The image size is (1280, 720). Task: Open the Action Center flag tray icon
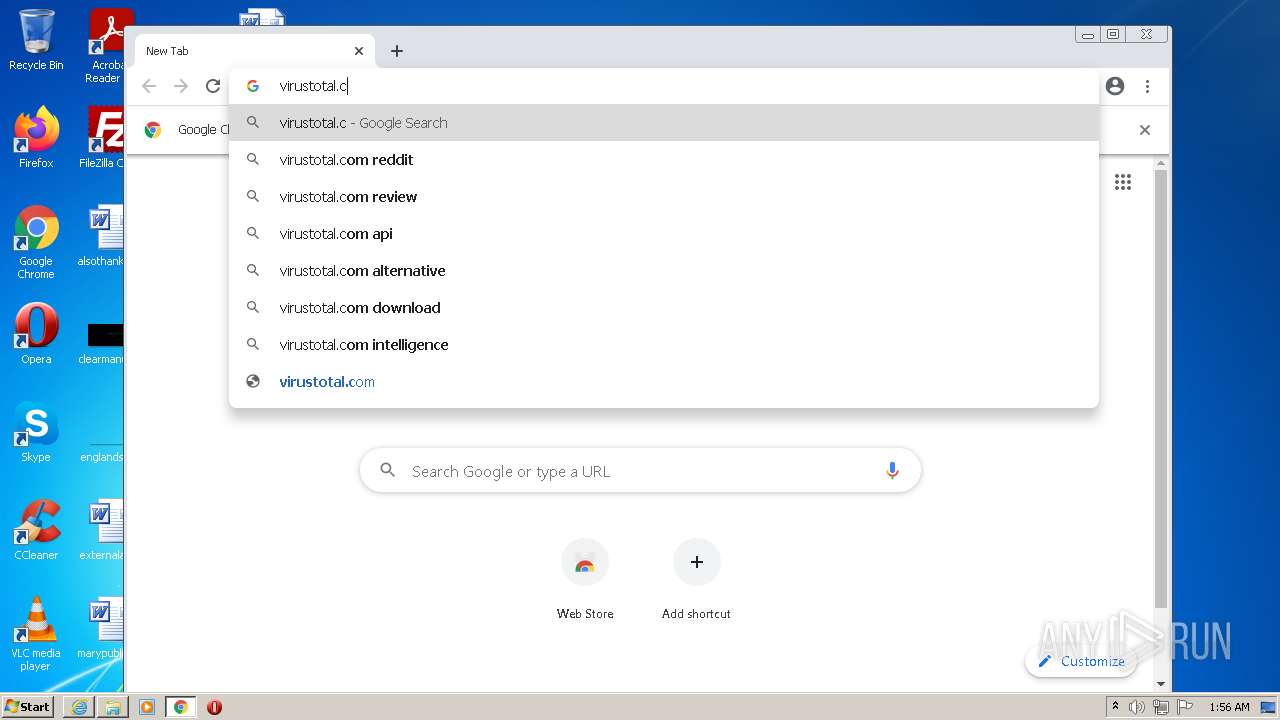pyautogui.click(x=1185, y=707)
